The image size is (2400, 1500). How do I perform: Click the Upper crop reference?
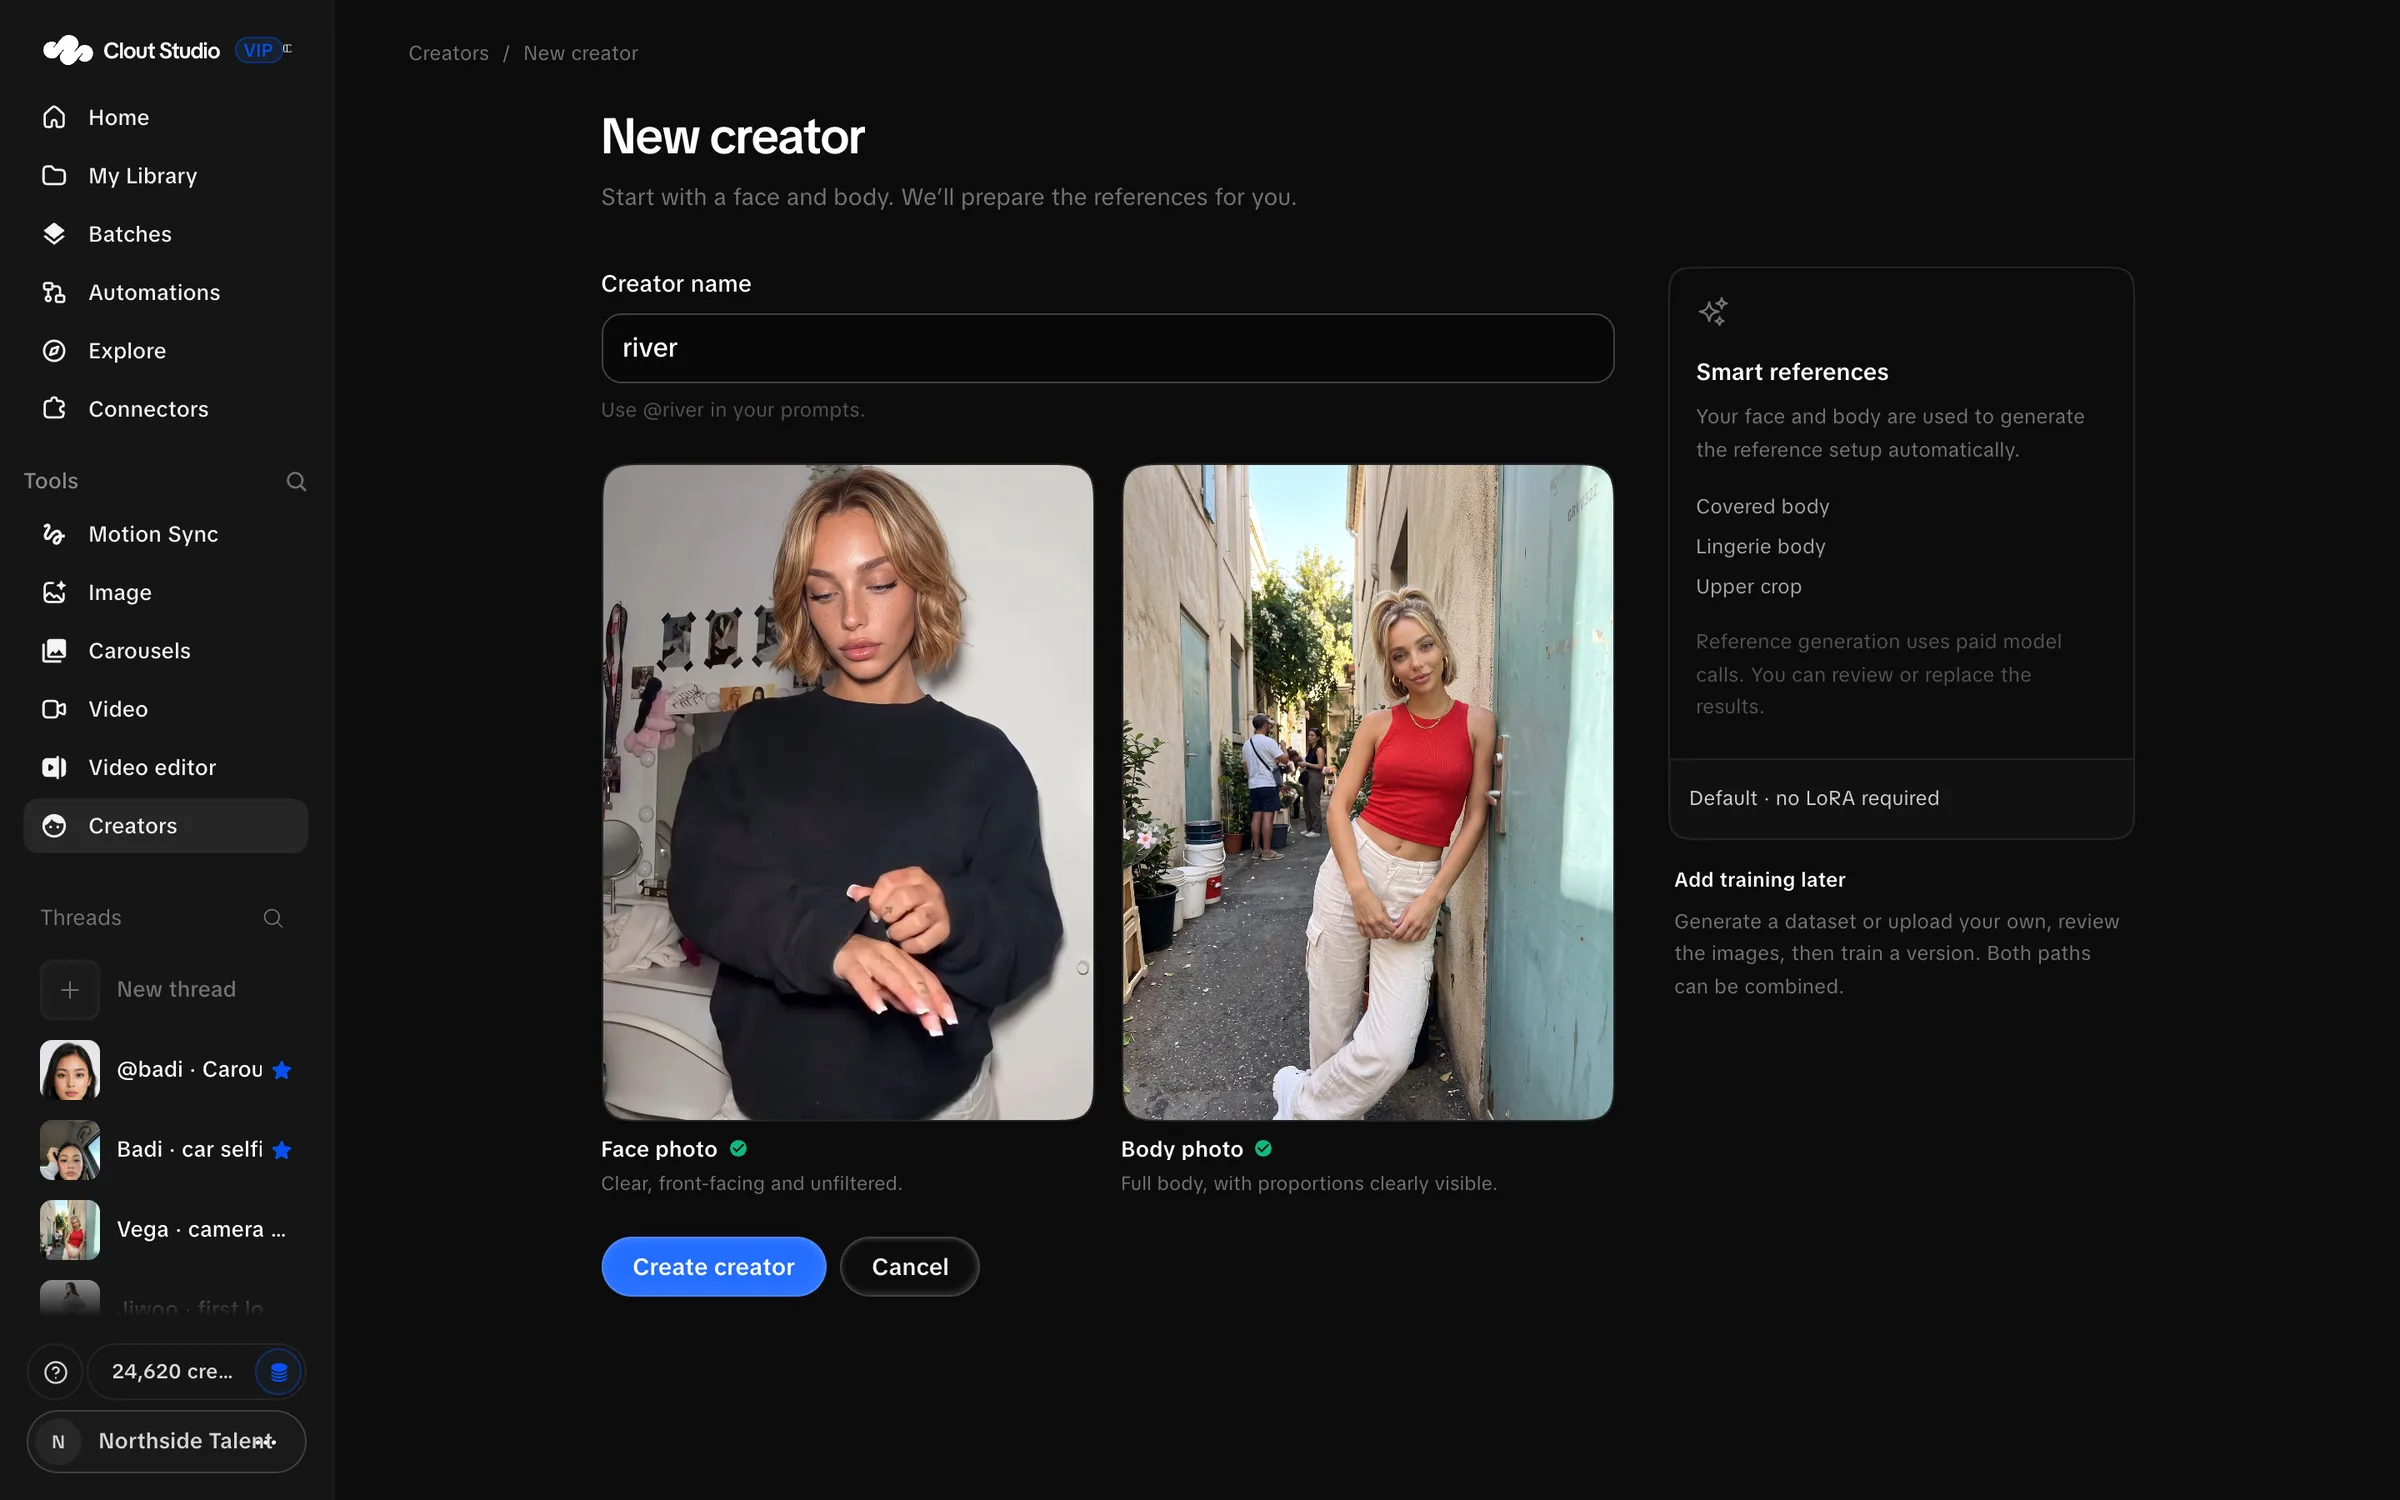point(1748,587)
